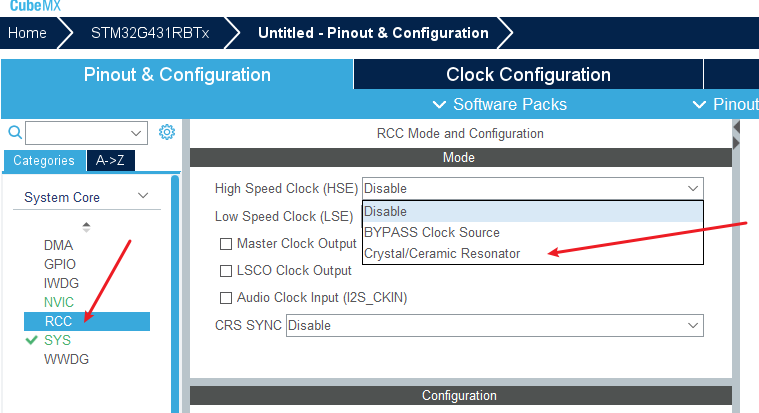
Task: Enable Master Clock Output checkbox
Action: [226, 244]
